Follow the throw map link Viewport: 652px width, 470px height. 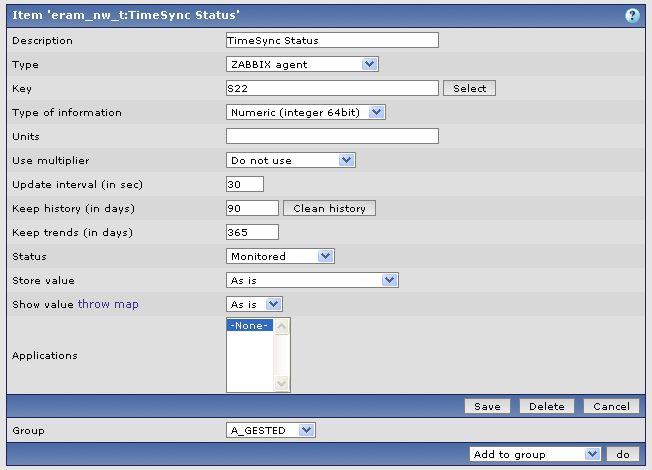pyautogui.click(x=108, y=304)
